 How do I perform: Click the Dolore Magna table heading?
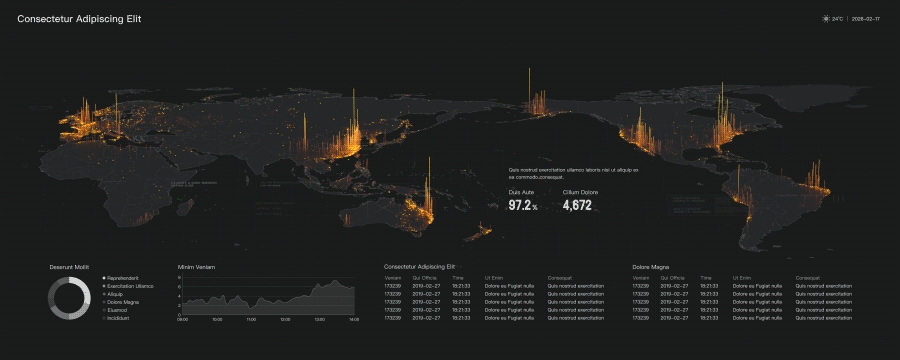click(x=651, y=267)
